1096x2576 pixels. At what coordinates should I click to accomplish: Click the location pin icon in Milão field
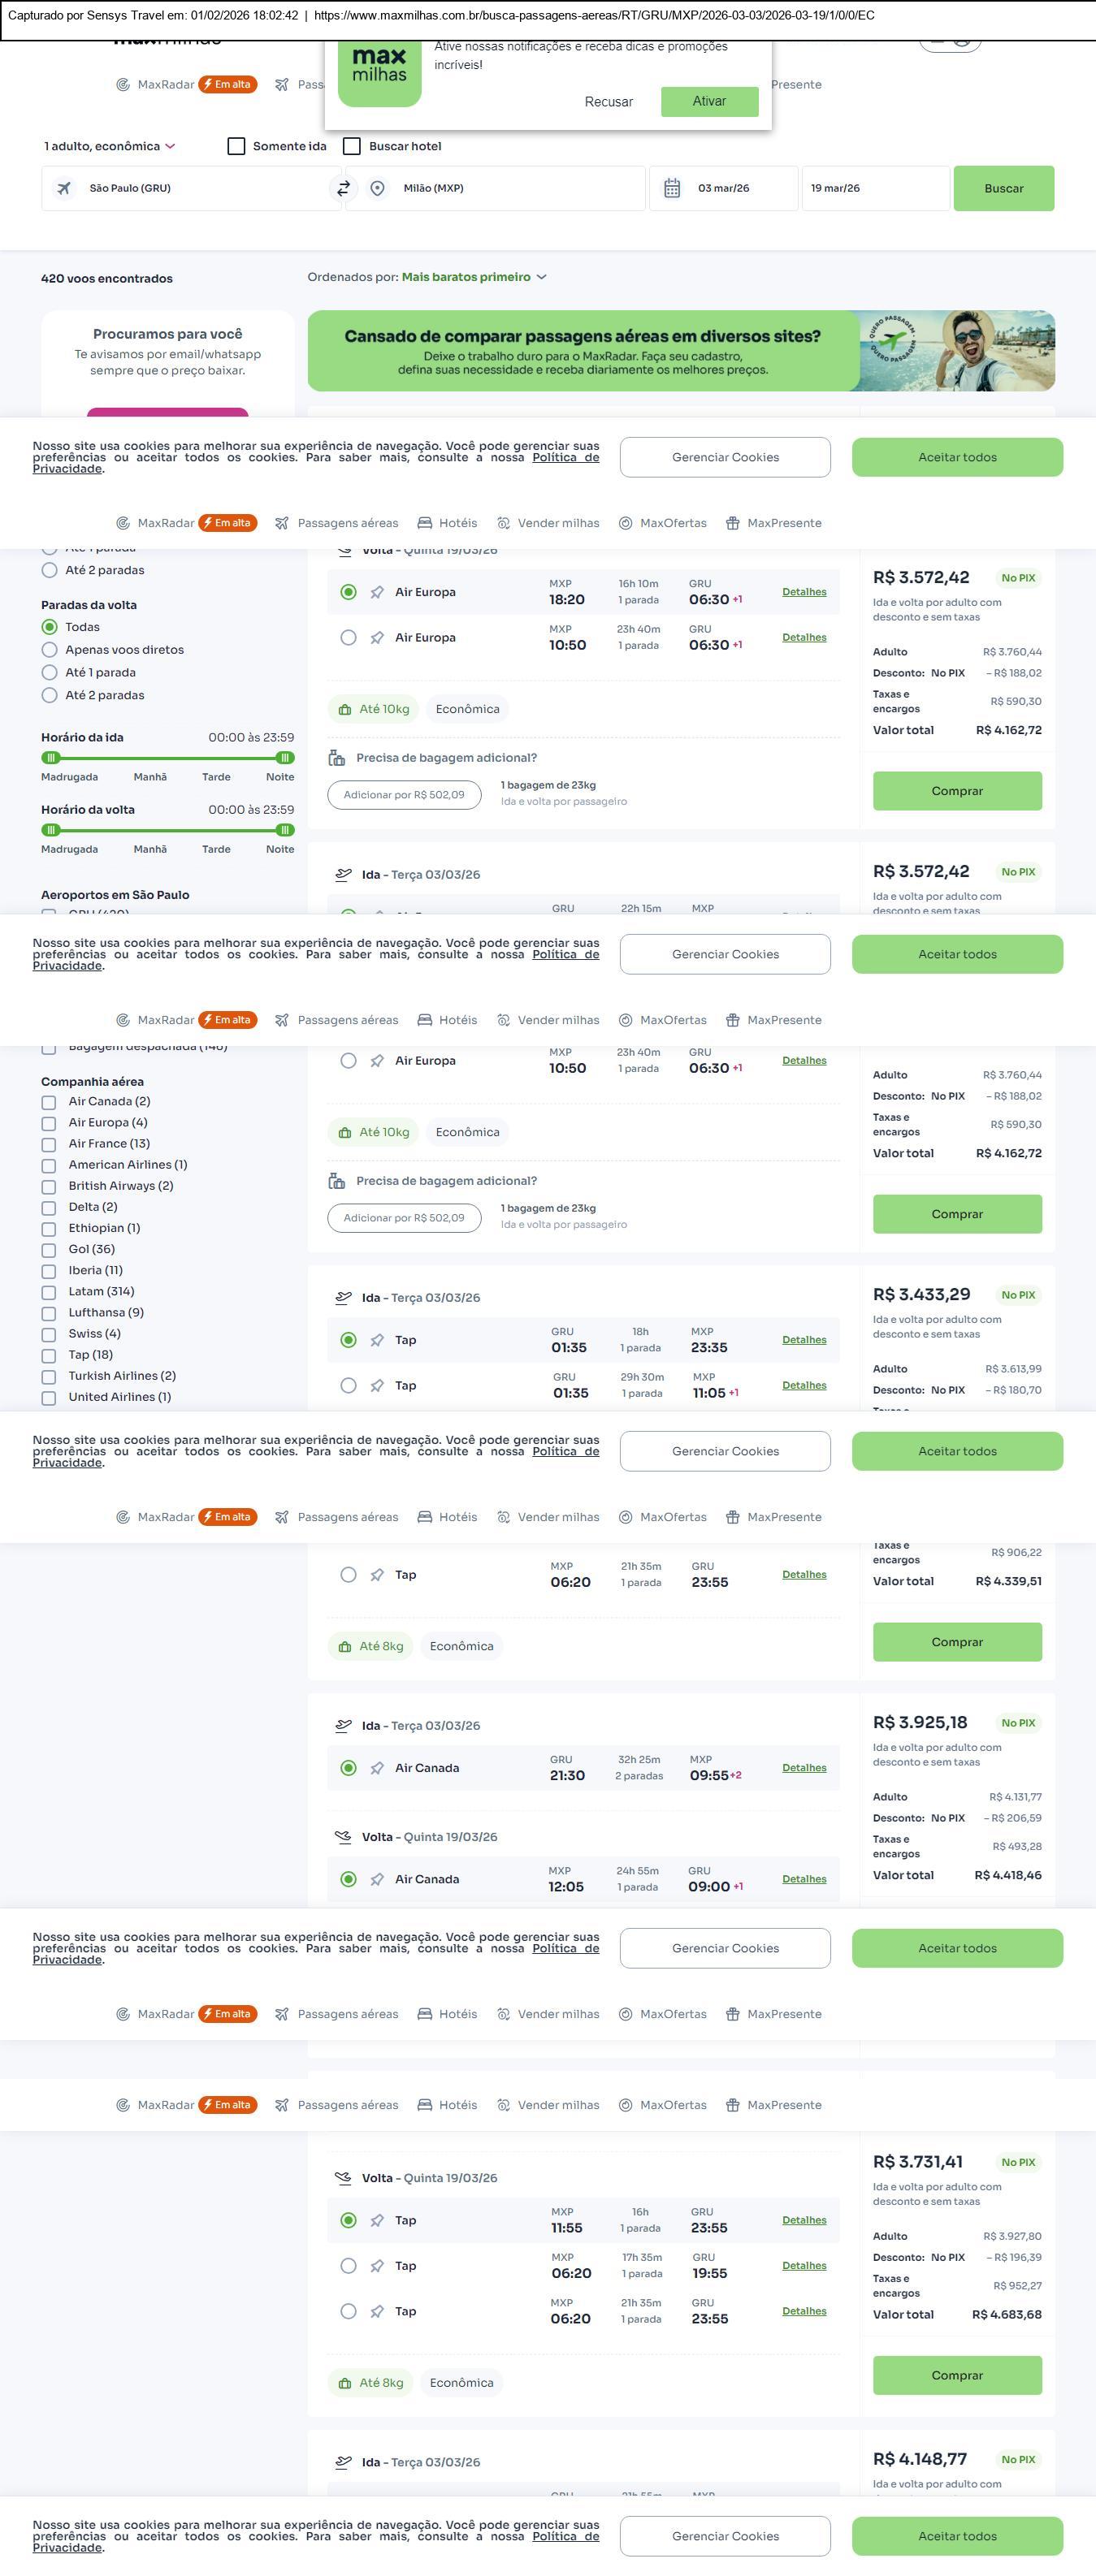click(377, 188)
